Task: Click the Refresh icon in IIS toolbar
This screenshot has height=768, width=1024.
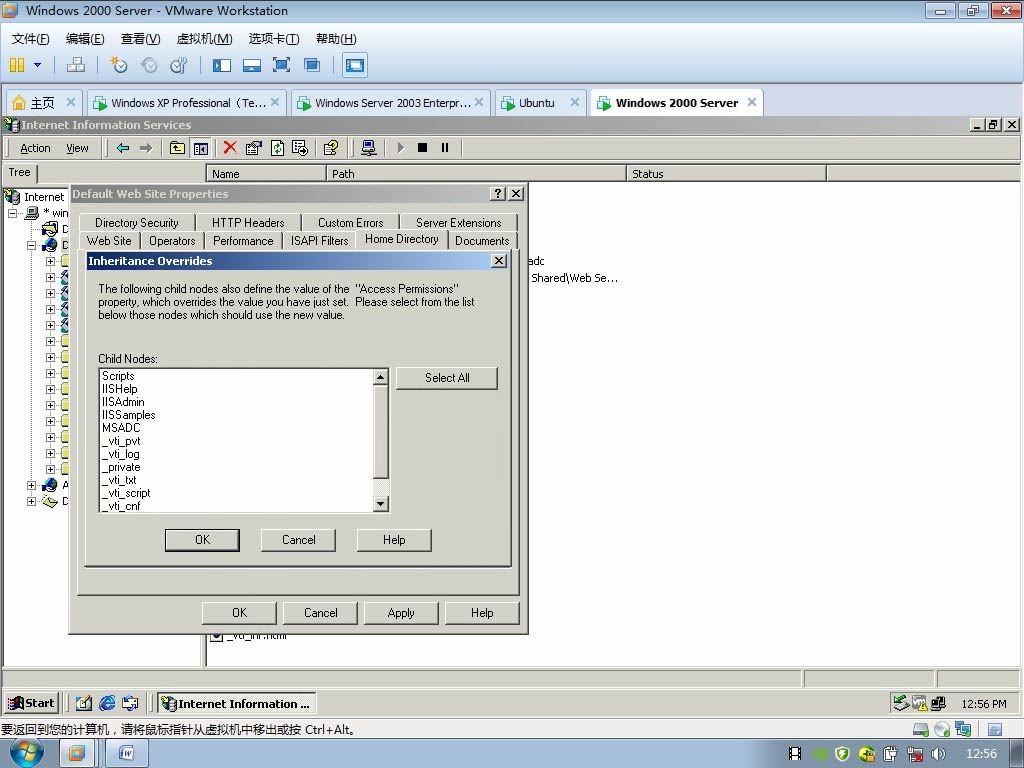Action: [278, 148]
